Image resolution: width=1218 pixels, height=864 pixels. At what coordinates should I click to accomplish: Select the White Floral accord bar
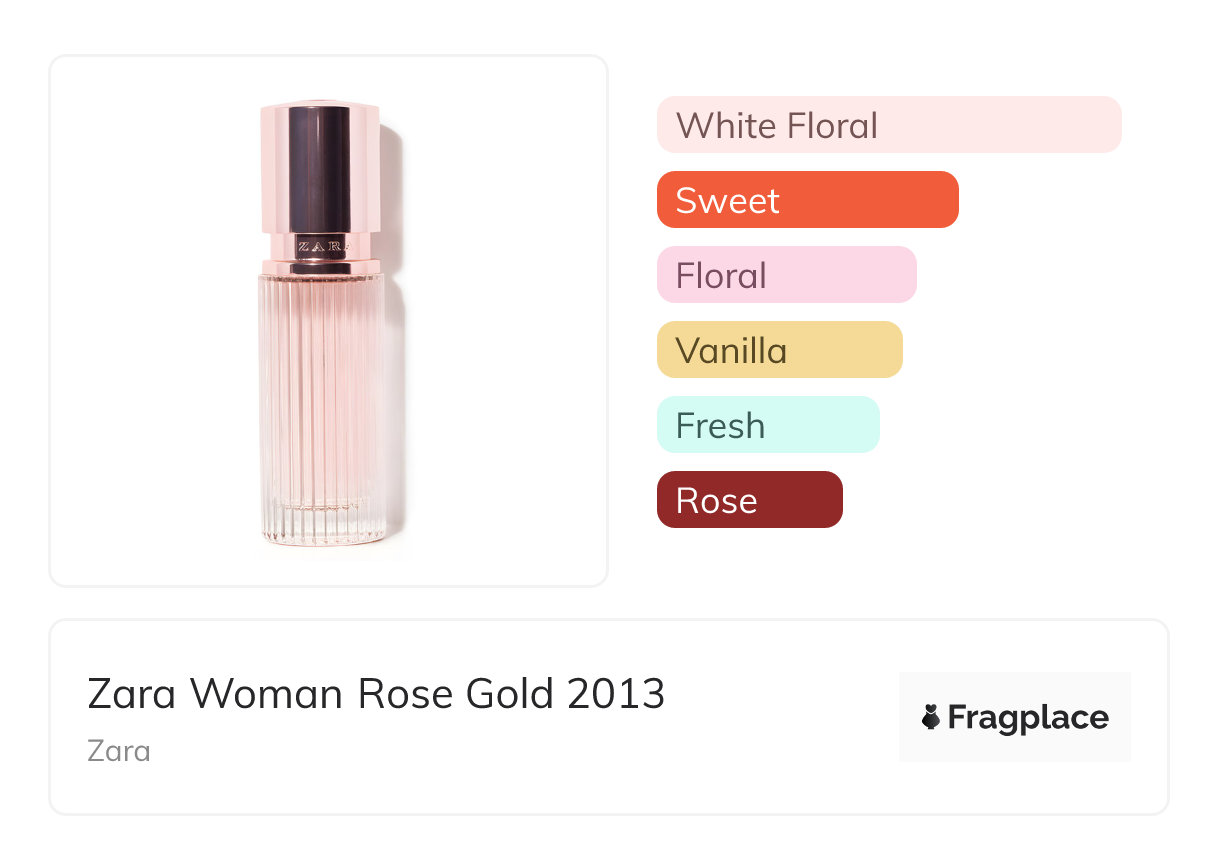[888, 125]
